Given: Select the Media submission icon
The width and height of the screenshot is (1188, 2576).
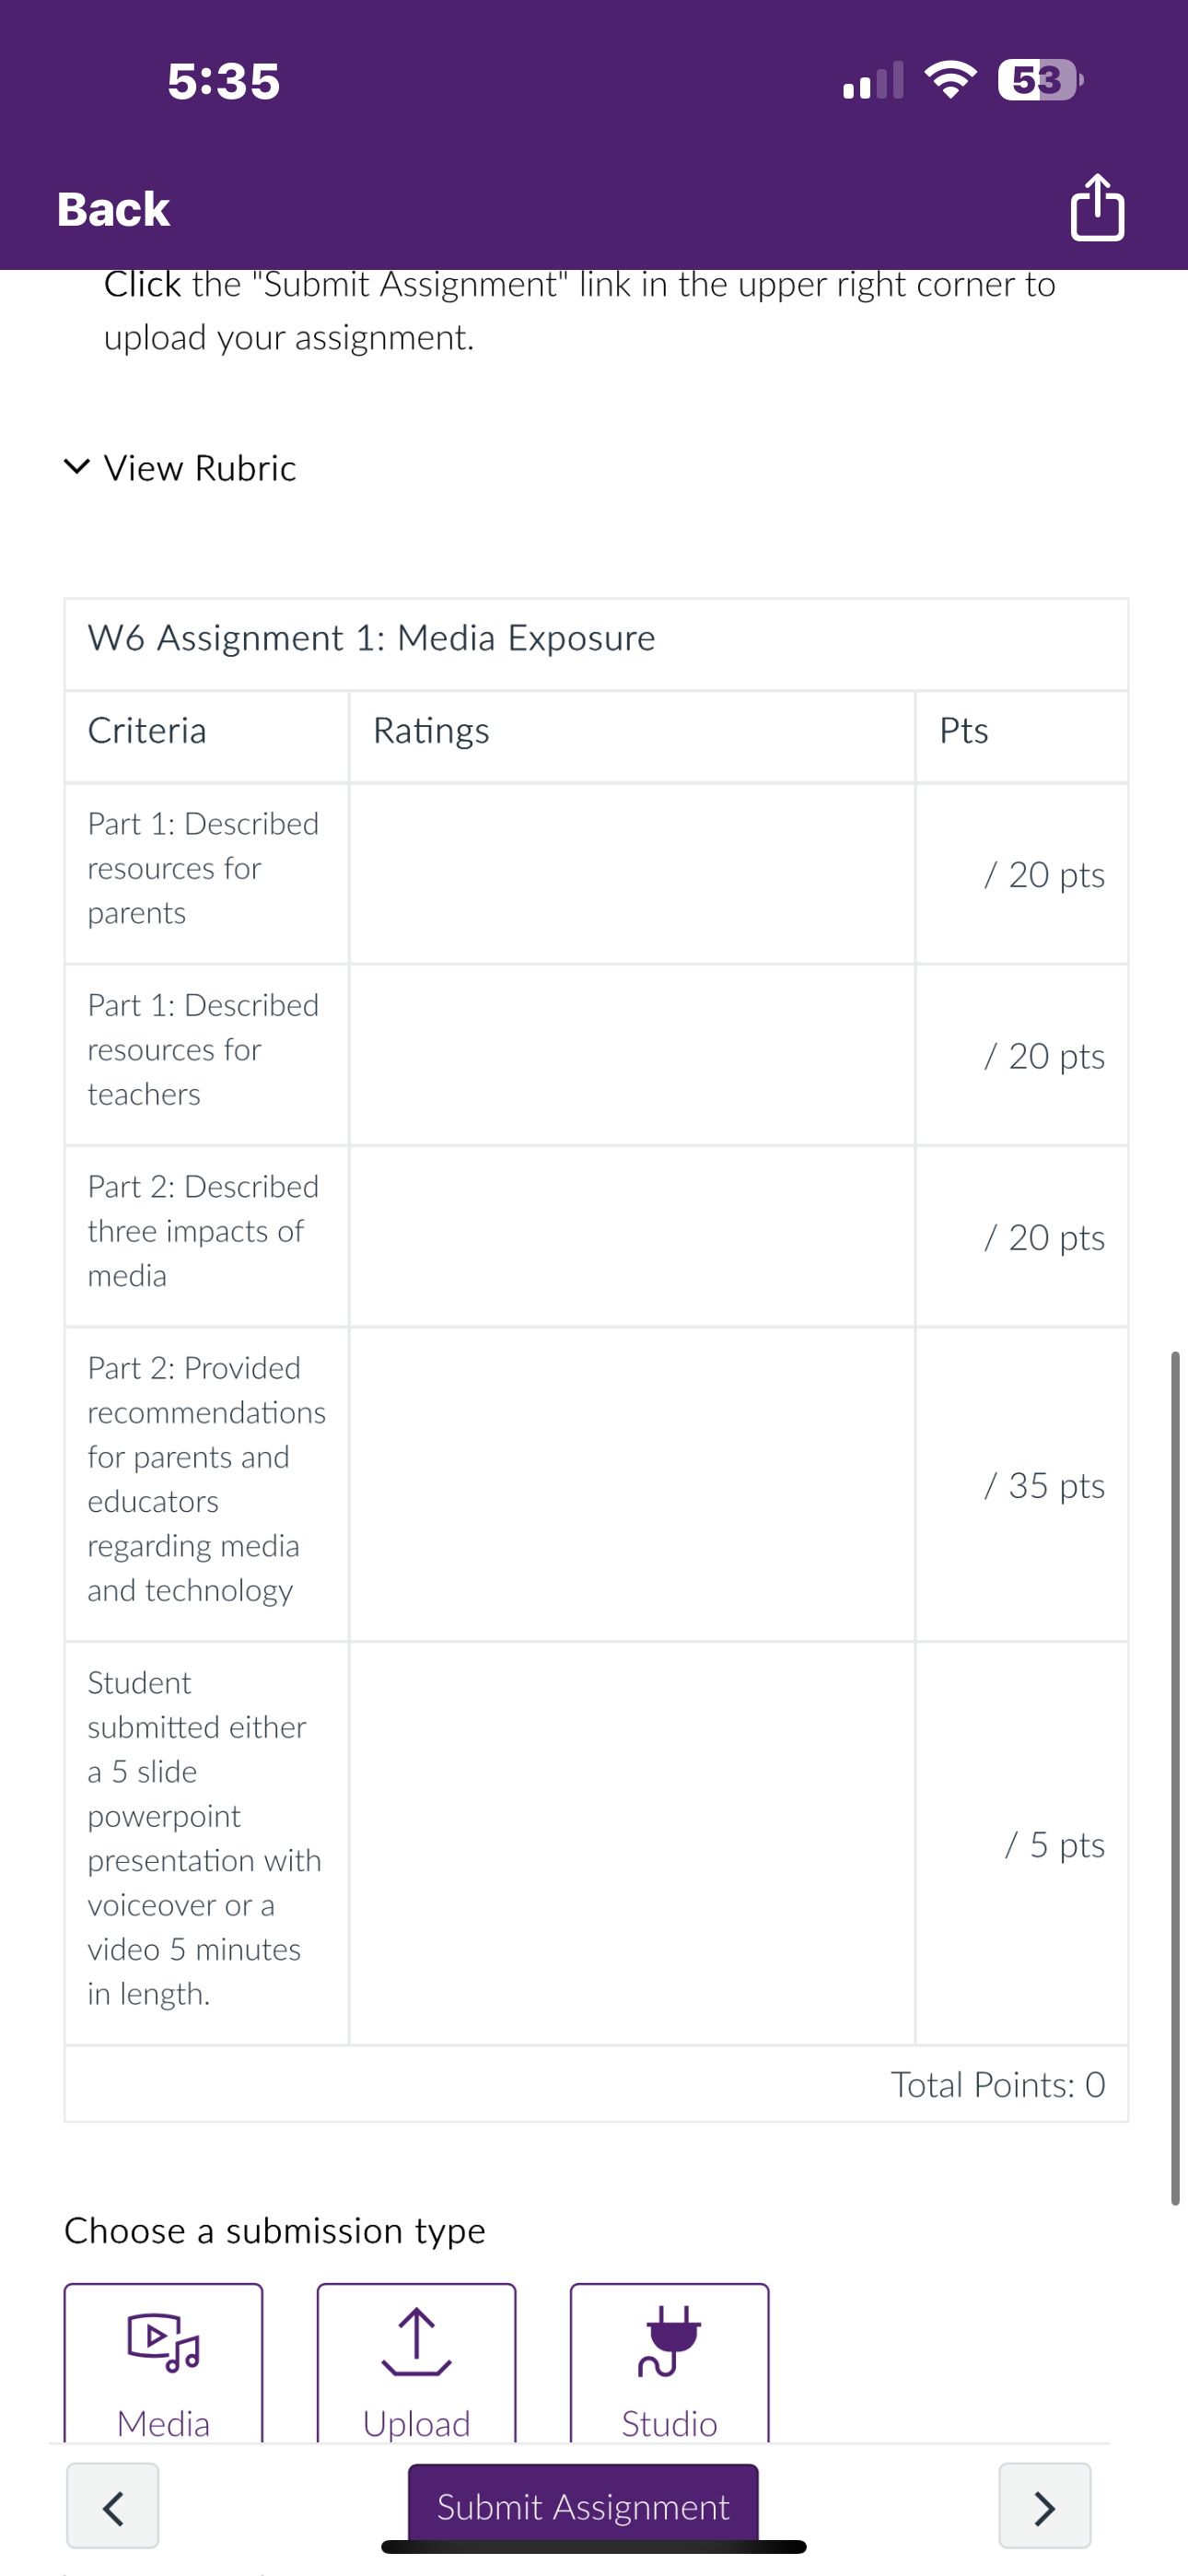Looking at the screenshot, I should [163, 2342].
